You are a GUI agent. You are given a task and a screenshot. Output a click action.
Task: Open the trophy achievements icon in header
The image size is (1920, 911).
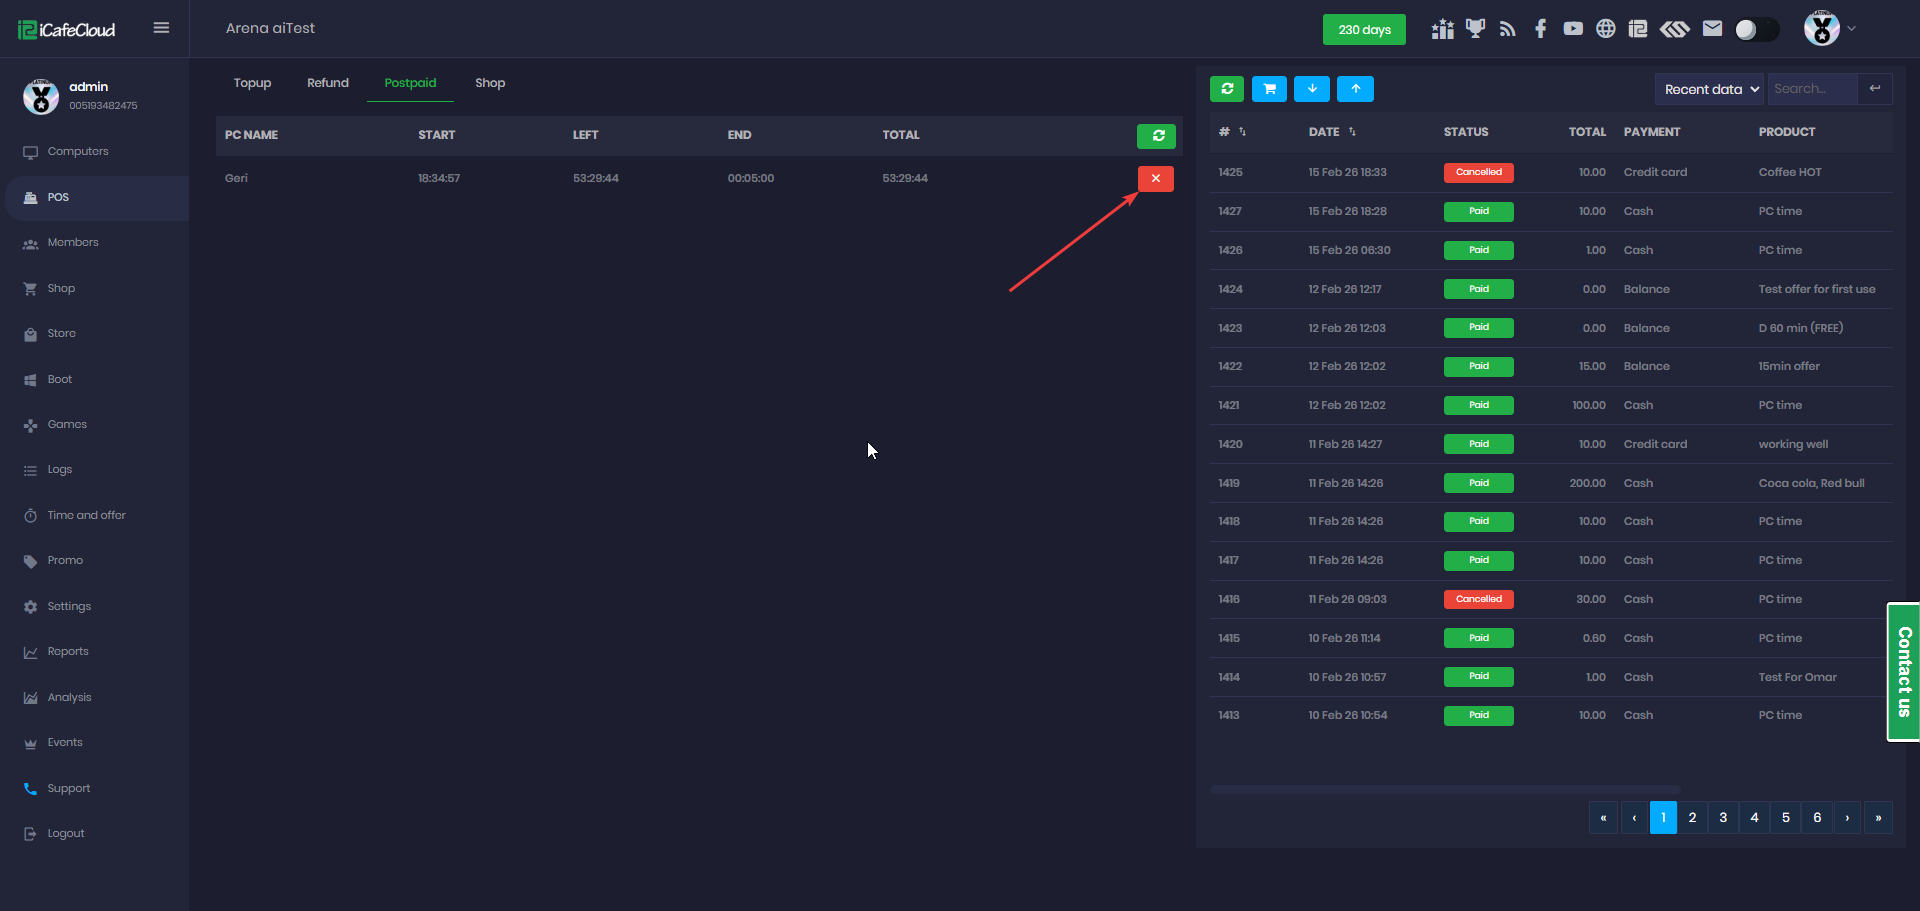1475,28
